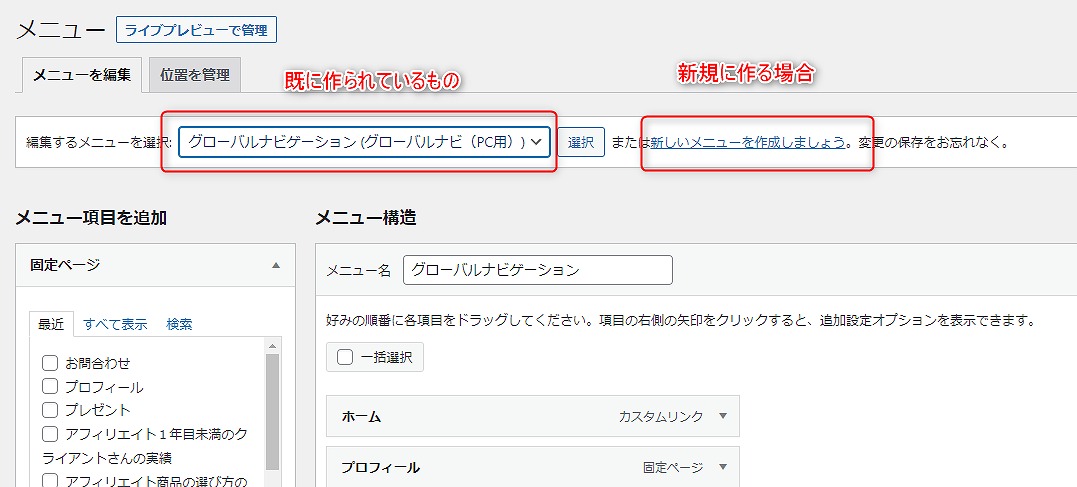Open the すべて表示 tab
The image size is (1077, 487).
[x=115, y=324]
